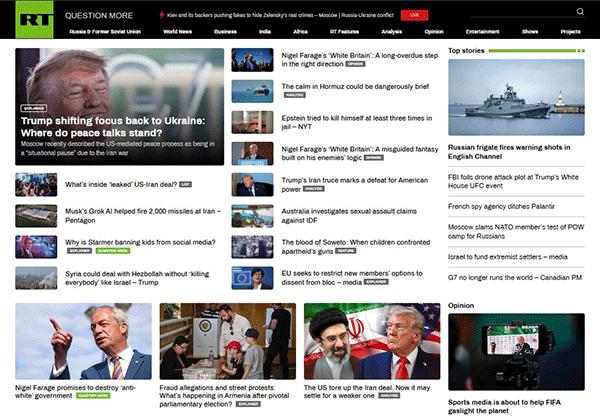Open 'Russian frigate fires warning shots' headline
The height and width of the screenshot is (418, 600).
tap(509, 152)
